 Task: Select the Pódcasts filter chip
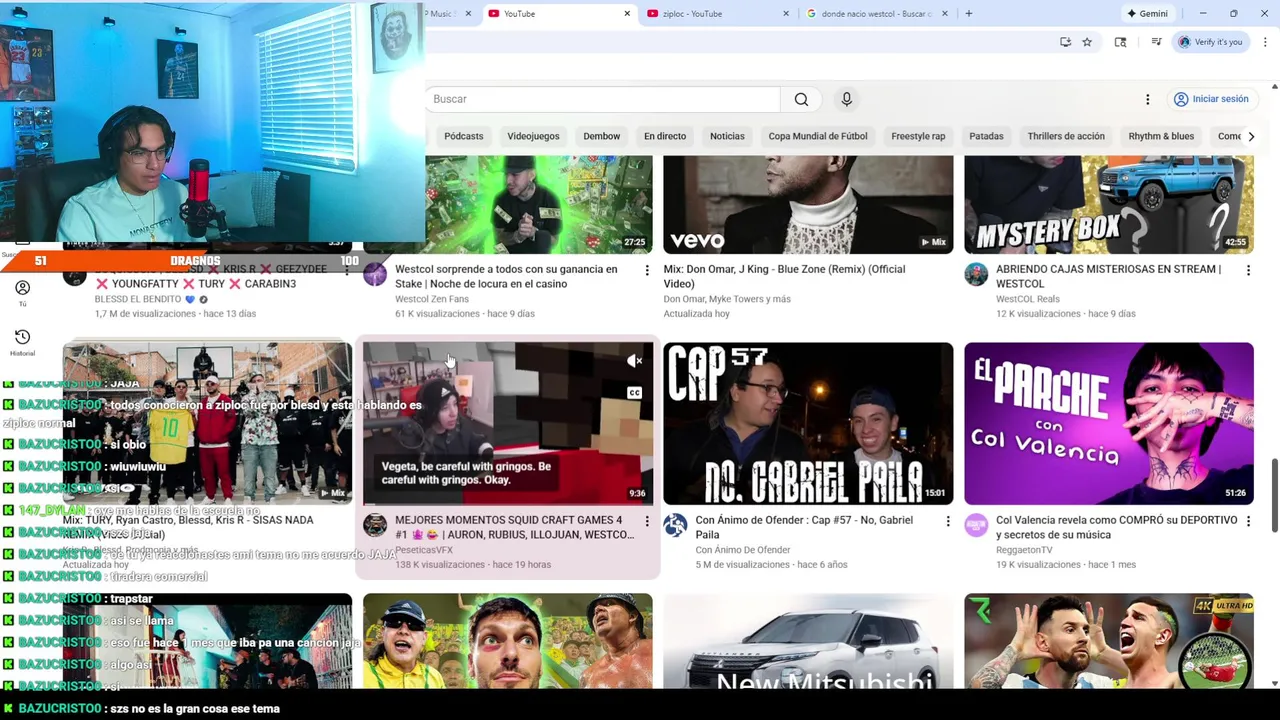click(x=464, y=136)
